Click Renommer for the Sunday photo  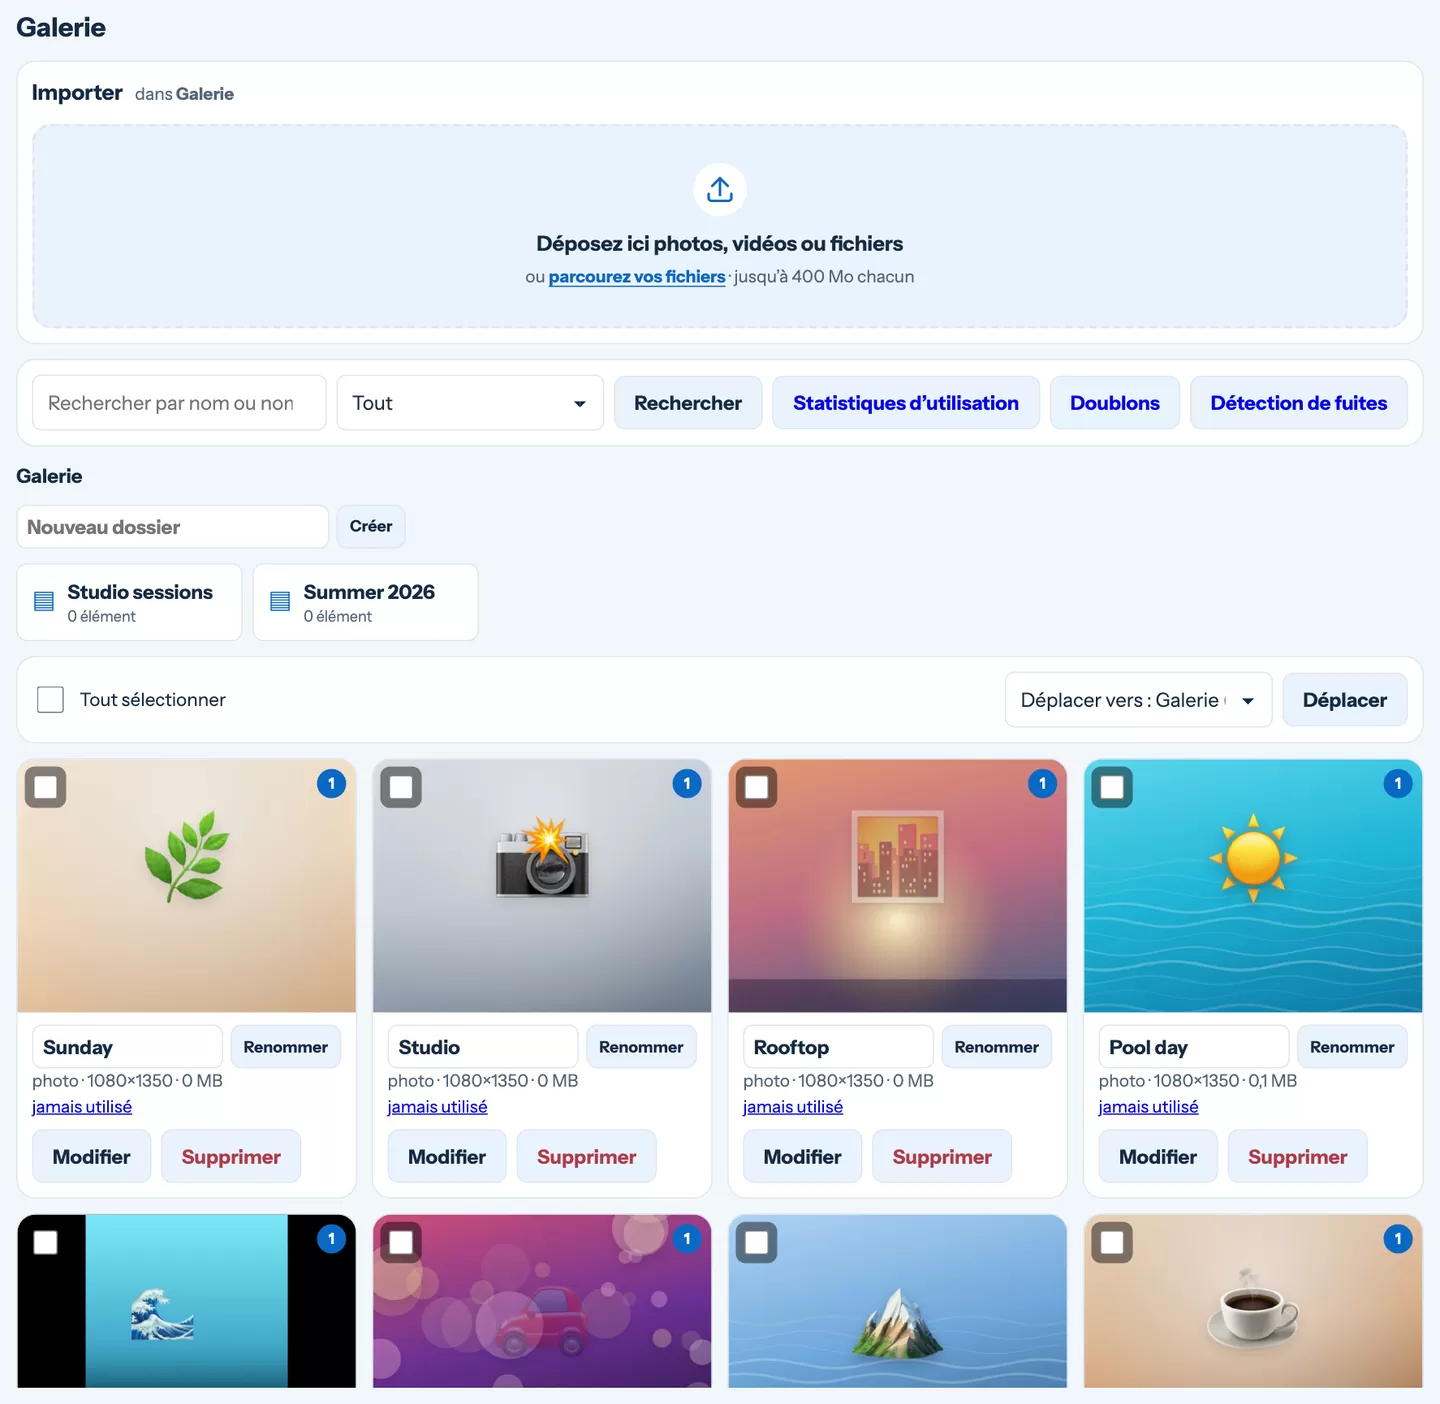pos(286,1047)
